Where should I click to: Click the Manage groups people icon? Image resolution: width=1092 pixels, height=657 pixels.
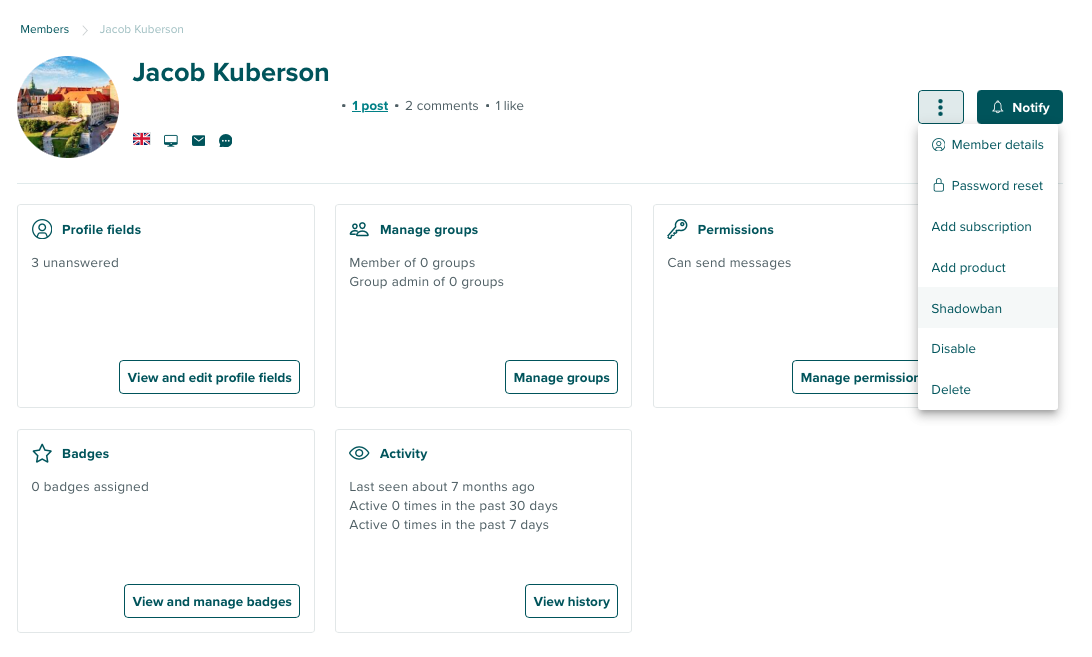(x=359, y=229)
